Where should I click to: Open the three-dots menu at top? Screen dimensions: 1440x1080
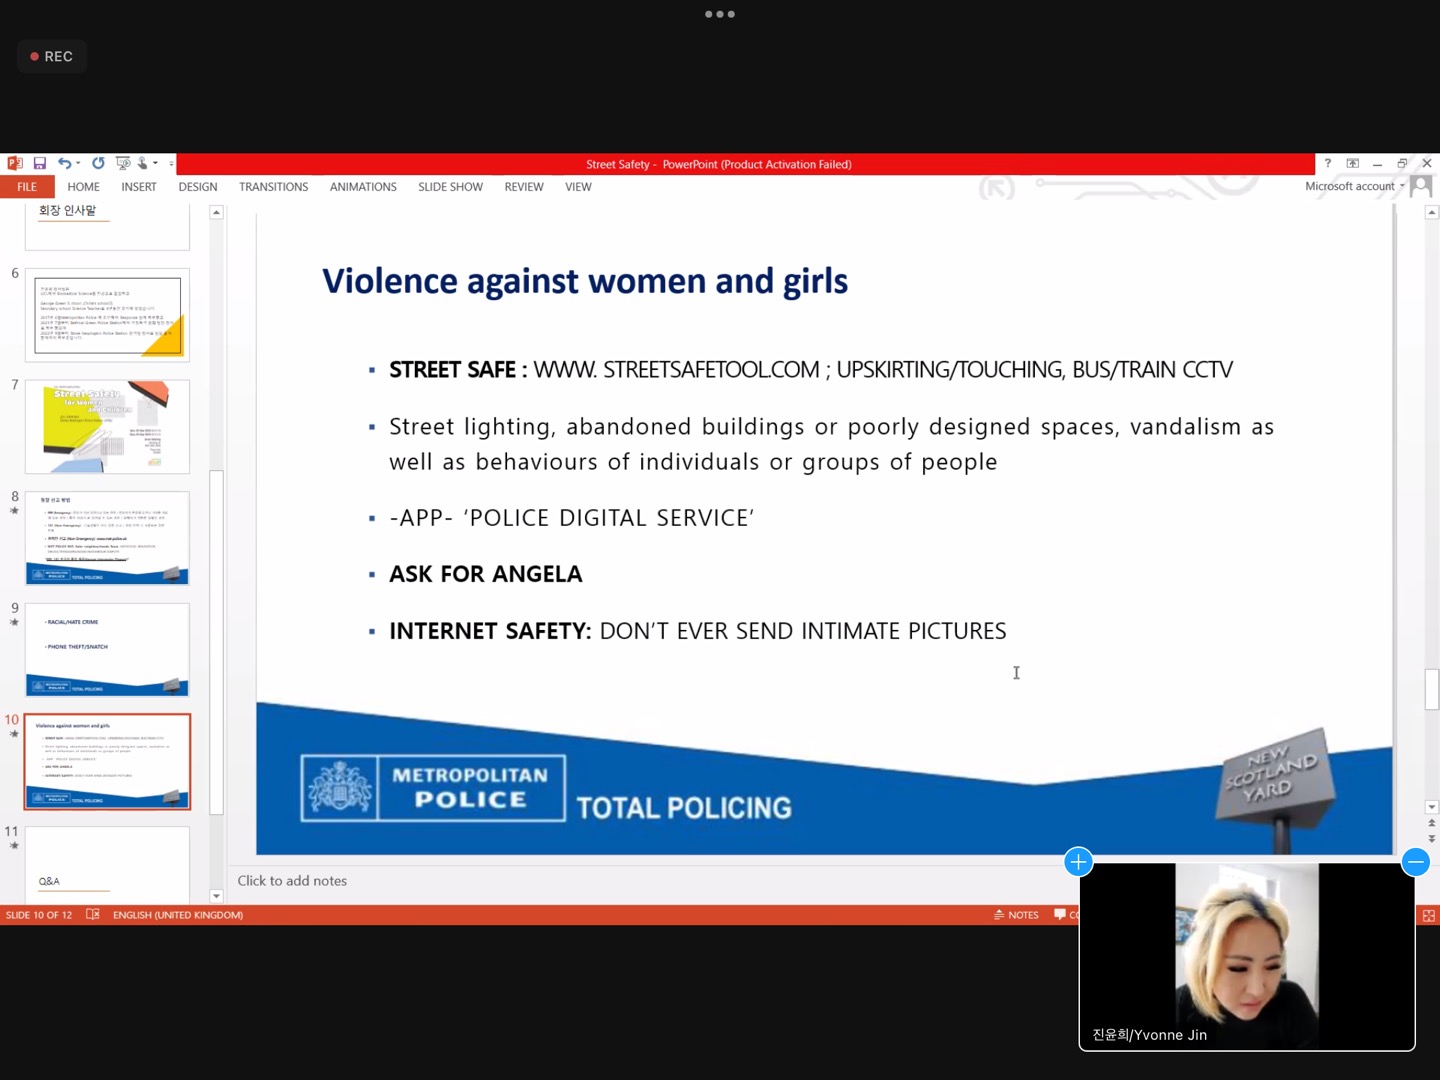[x=720, y=14]
